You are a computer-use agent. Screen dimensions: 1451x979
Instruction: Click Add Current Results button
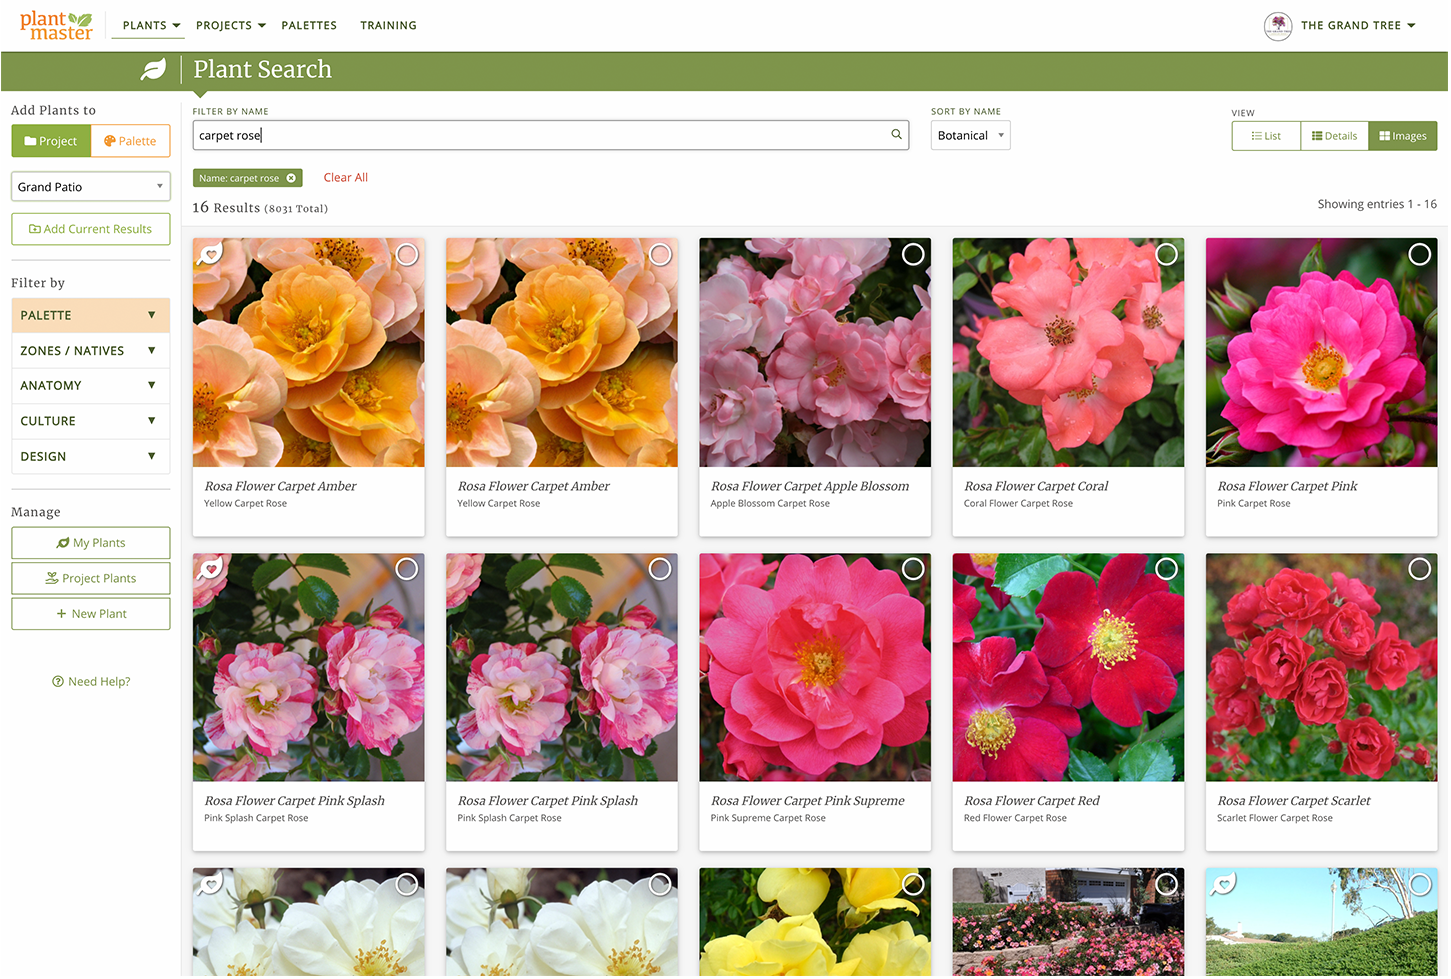[91, 229]
